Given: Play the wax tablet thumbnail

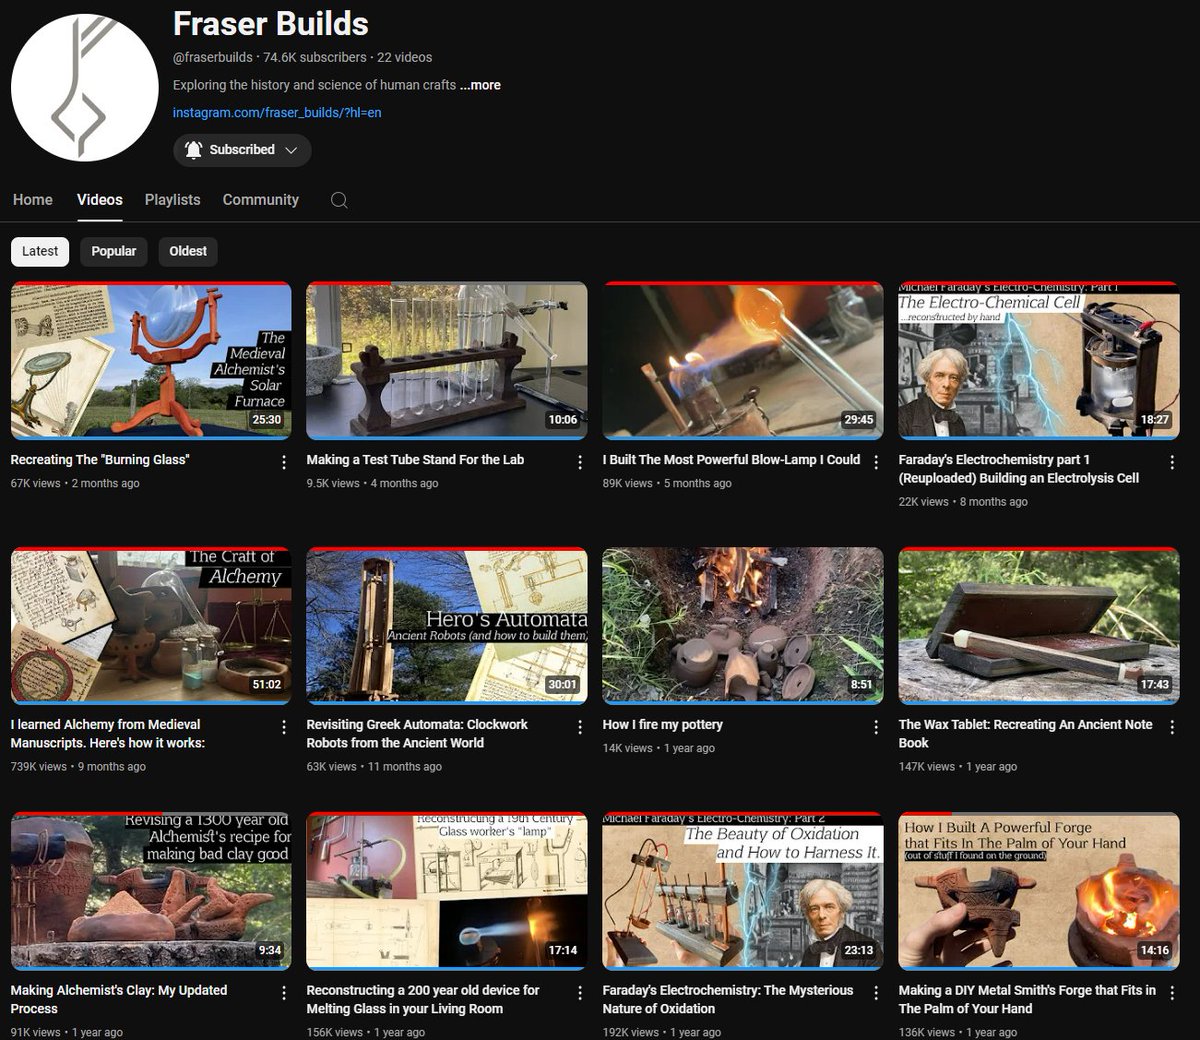Looking at the screenshot, I should 1039,625.
